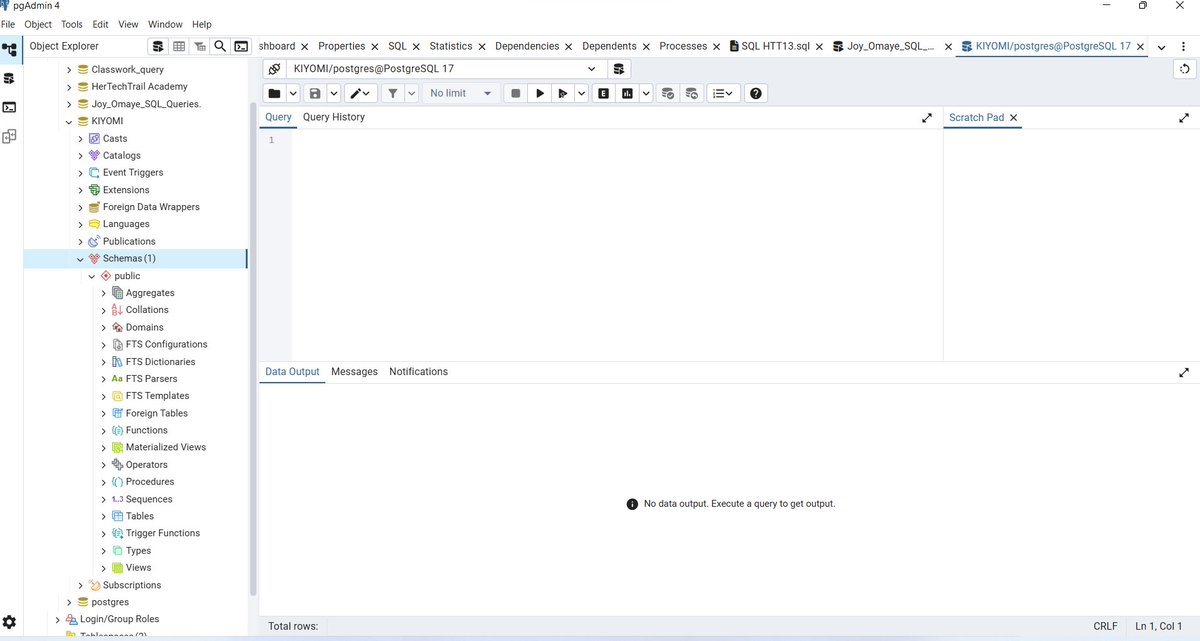Click the Stop query square button
This screenshot has width=1200, height=641.
pyautogui.click(x=515, y=93)
